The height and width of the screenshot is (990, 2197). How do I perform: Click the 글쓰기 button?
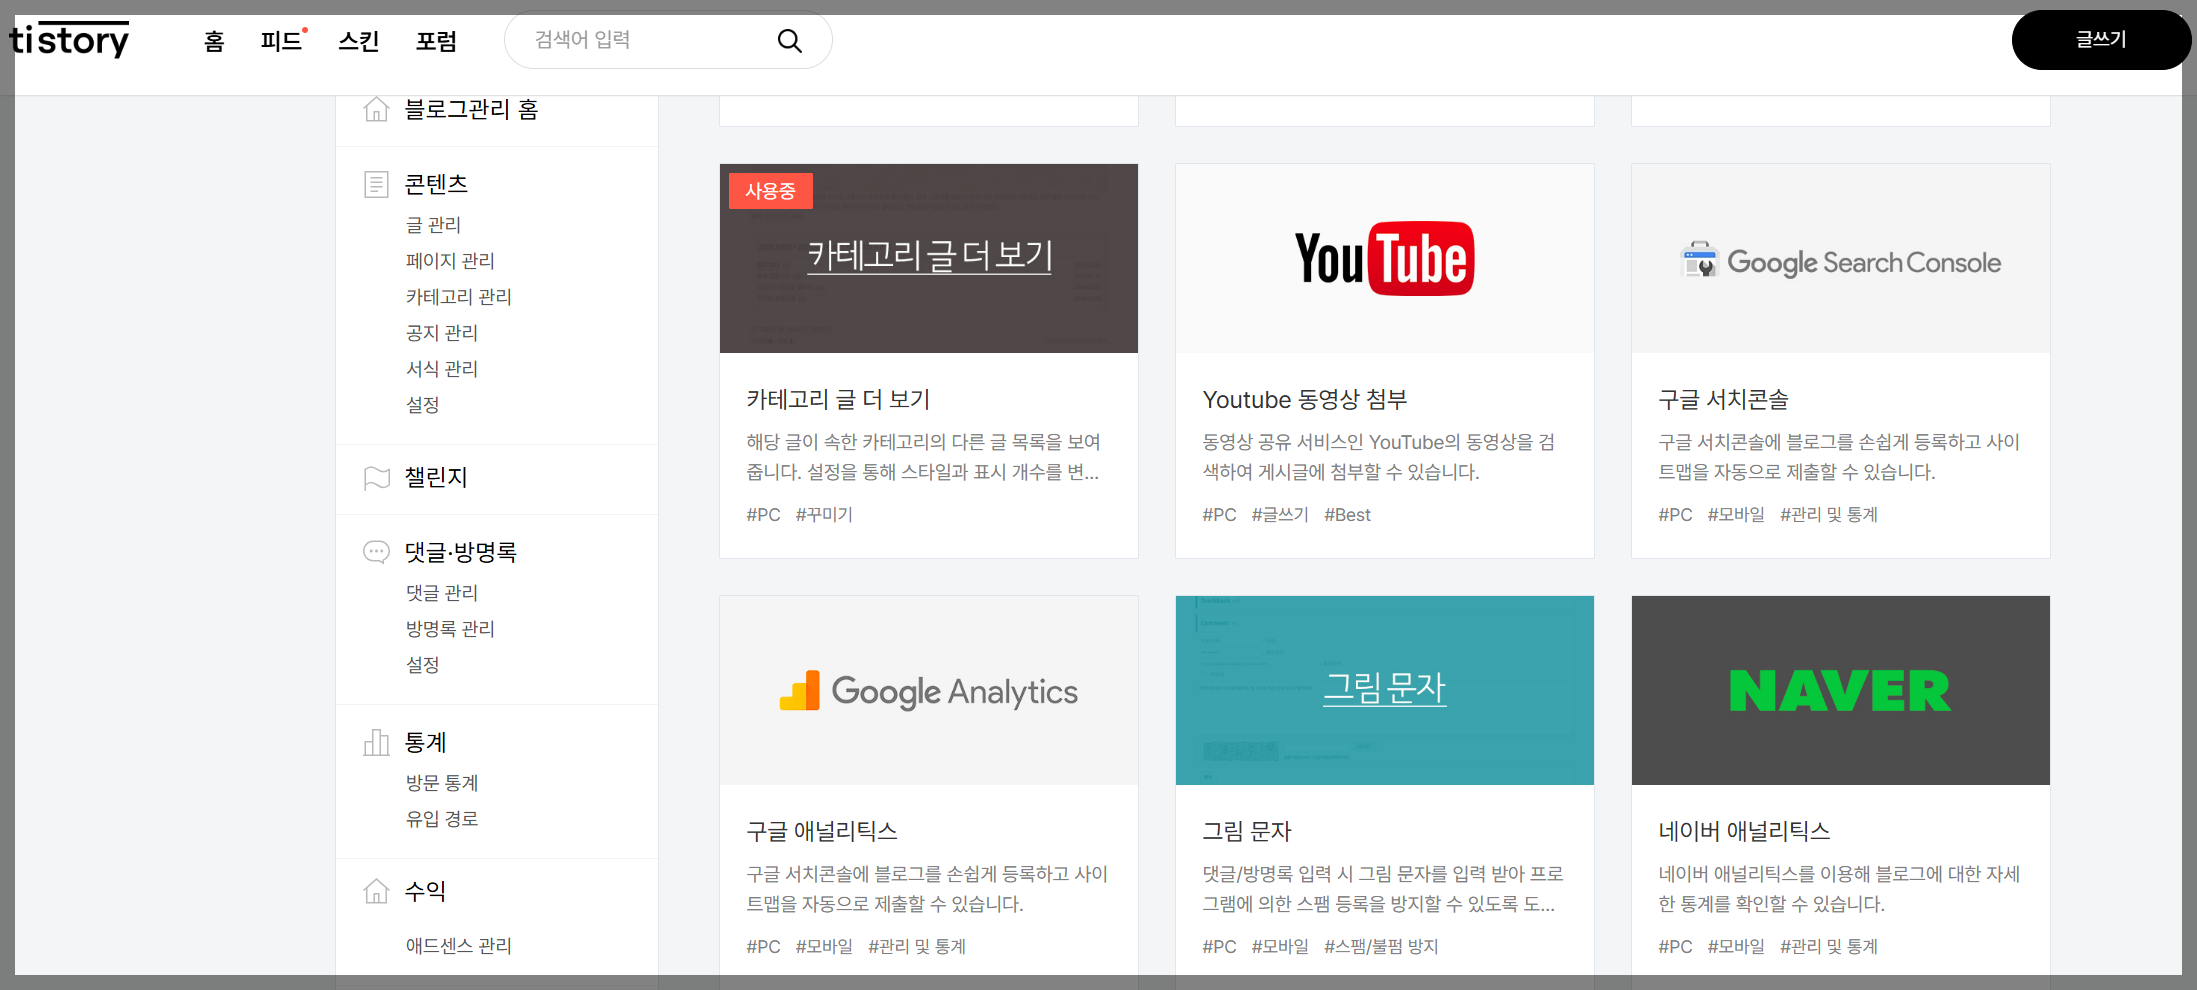pyautogui.click(x=2101, y=40)
